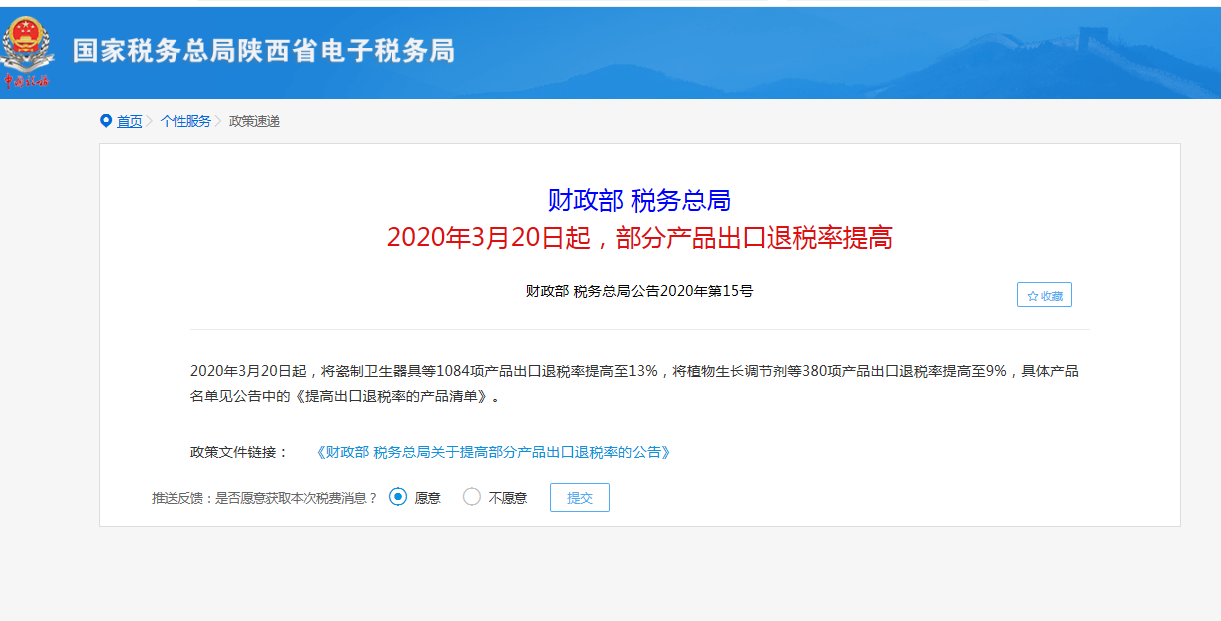
Task: Click the 提交 submit button
Action: [x=580, y=497]
